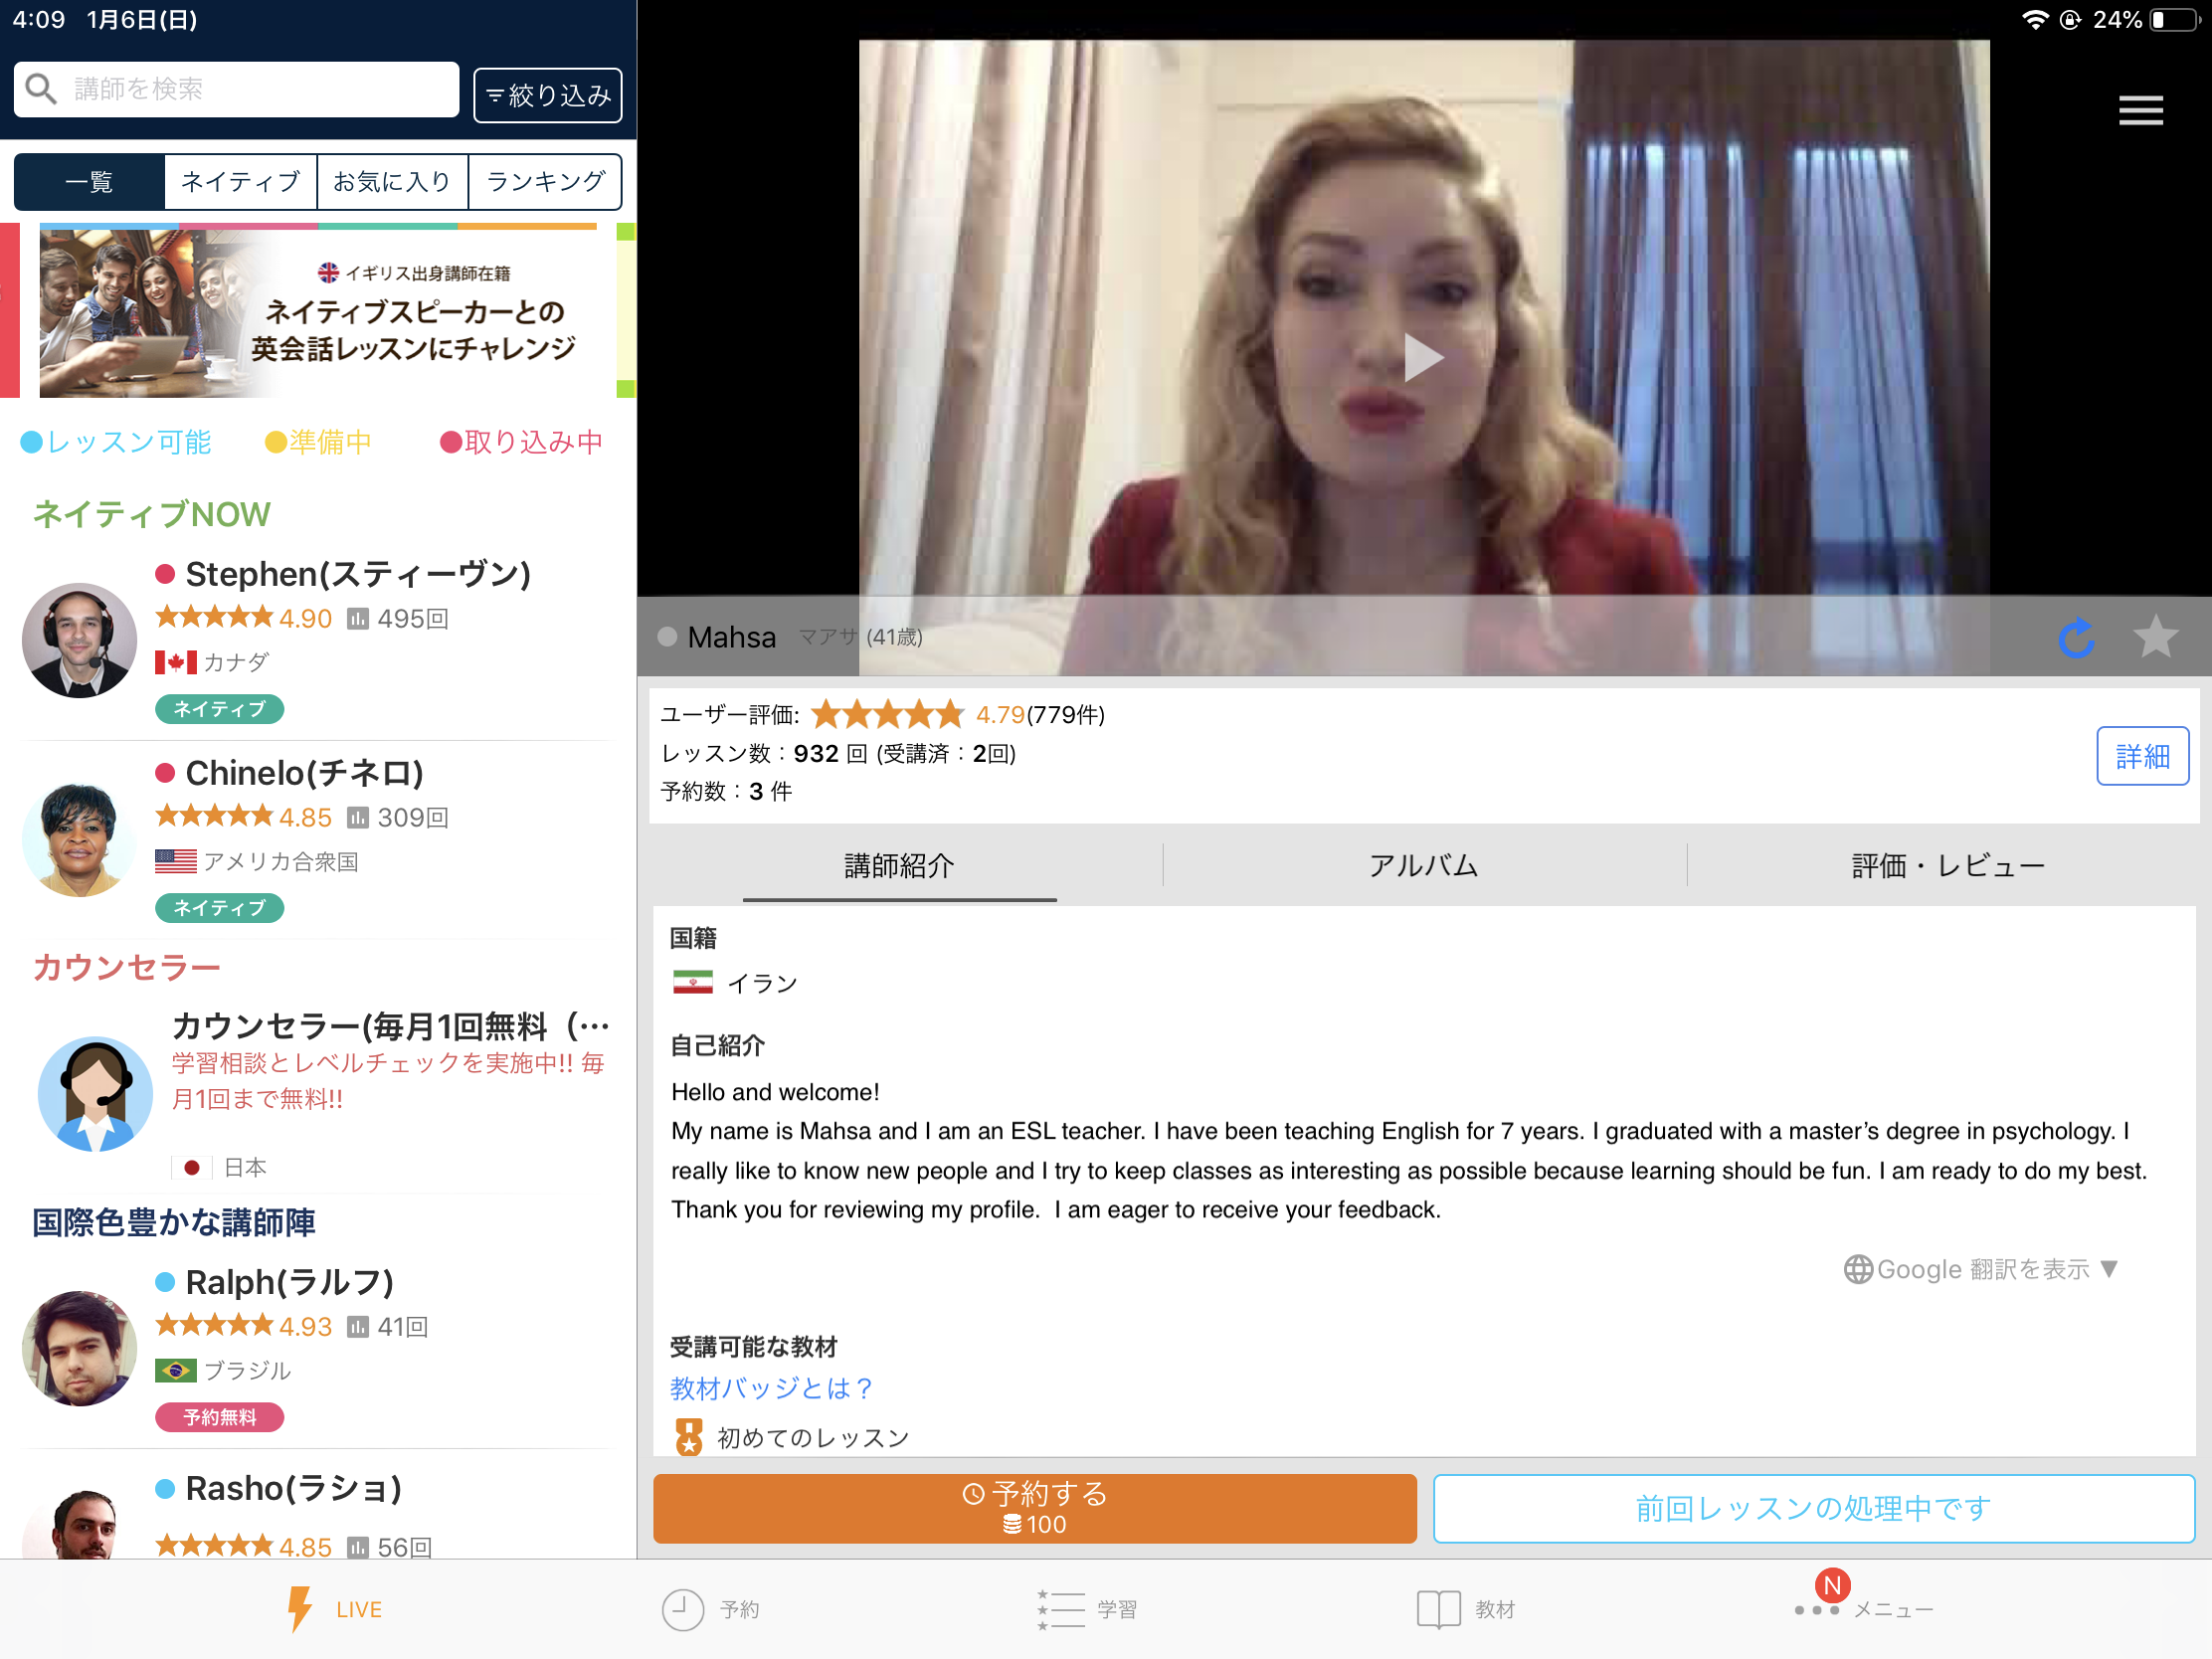Open the 教材バッジとは？ link
This screenshot has height=1659, width=2212.
click(x=771, y=1387)
